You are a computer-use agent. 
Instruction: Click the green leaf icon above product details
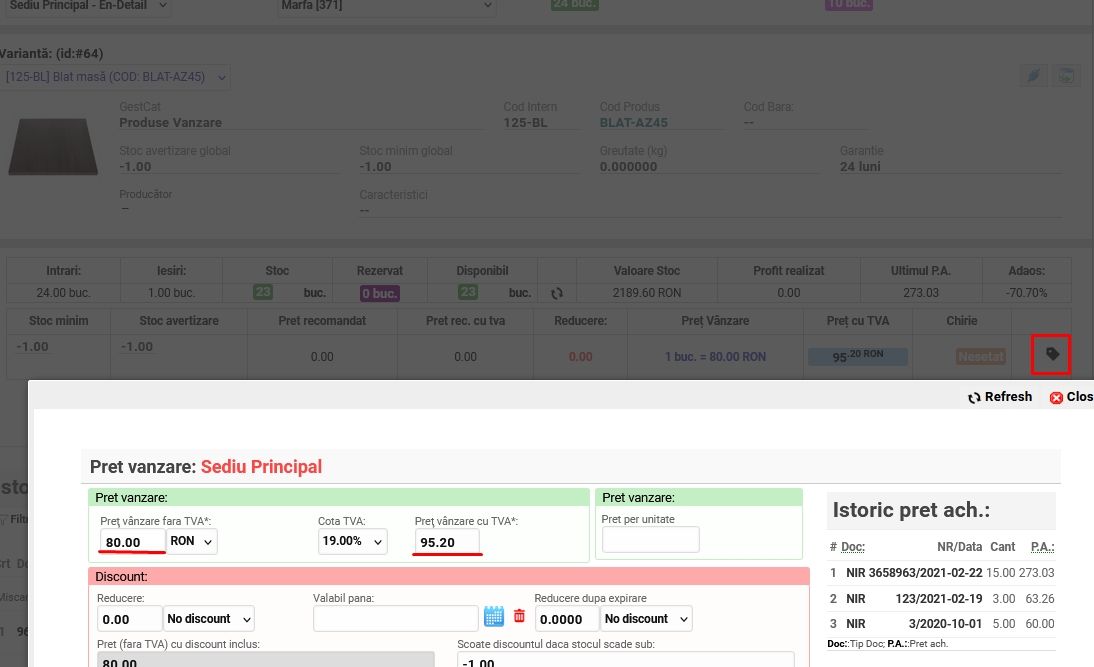[1034, 76]
